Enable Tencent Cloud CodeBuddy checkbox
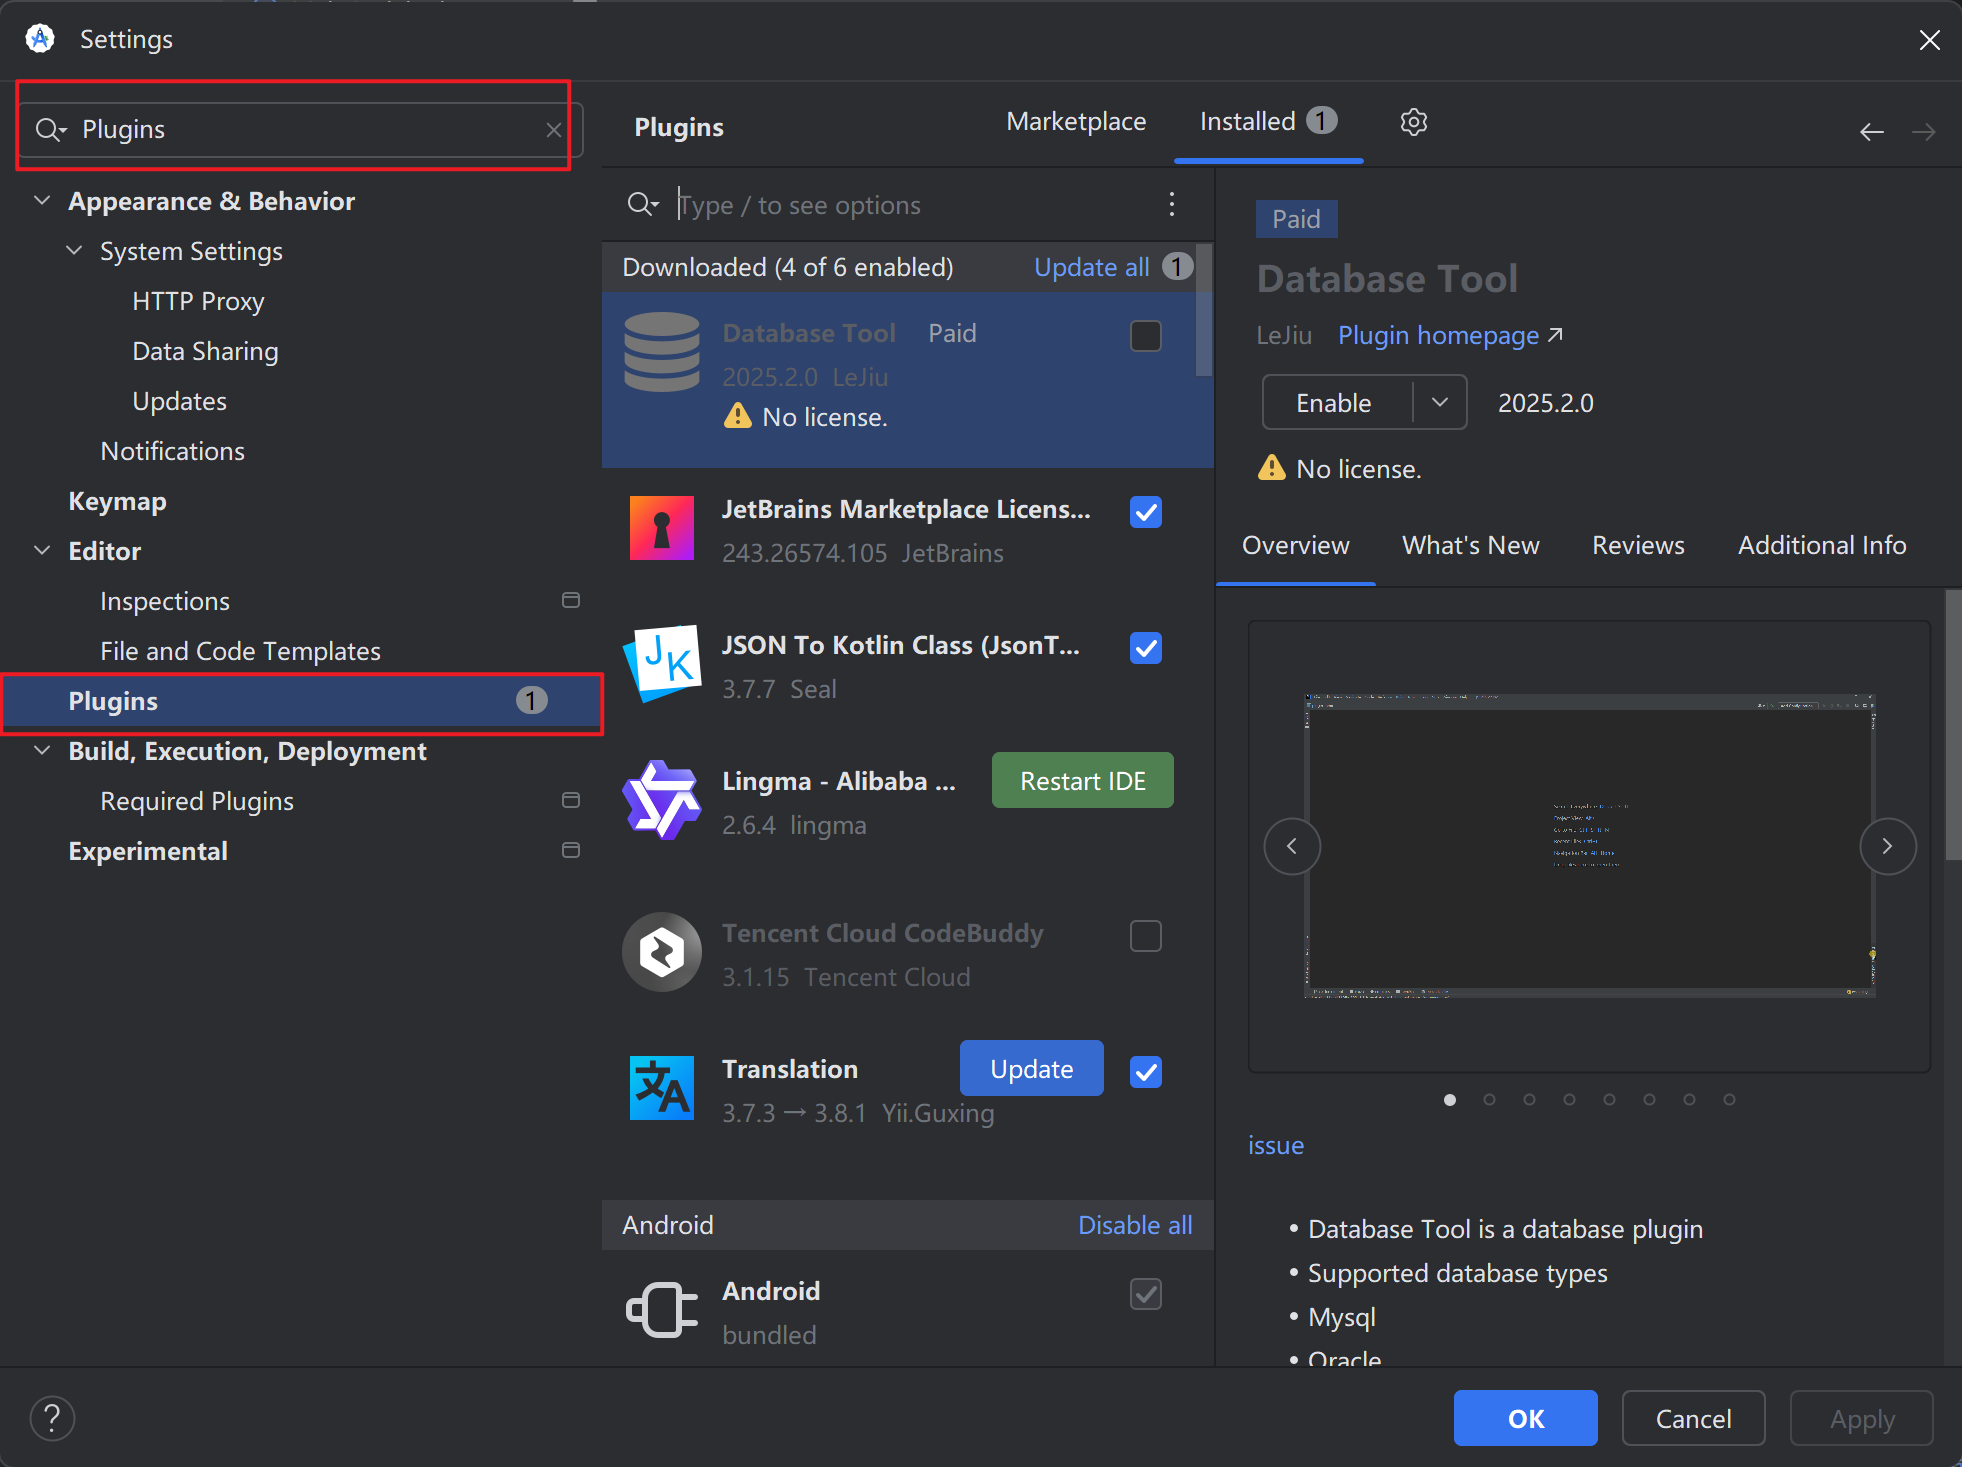The height and width of the screenshot is (1467, 1962). [1145, 936]
